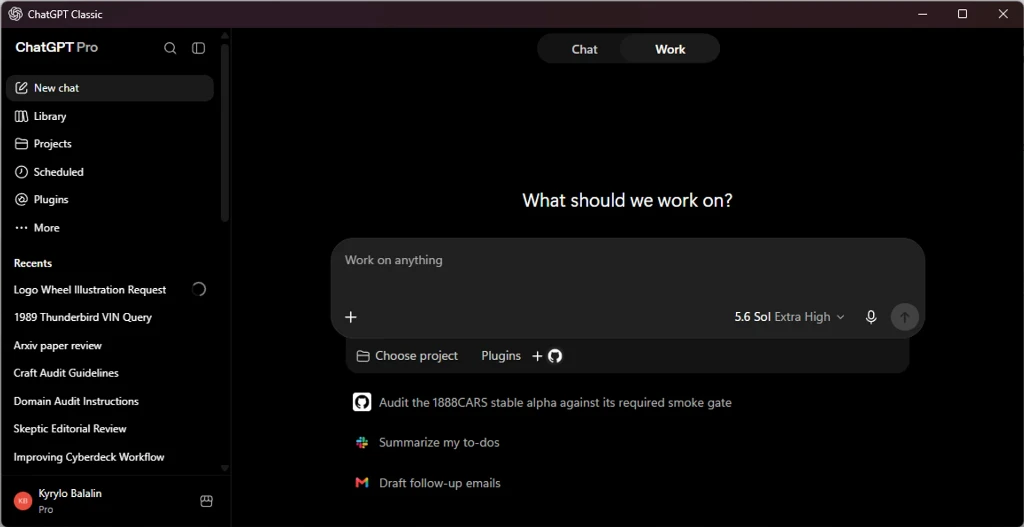Image resolution: width=1024 pixels, height=527 pixels.
Task: Select the Work mode tab
Action: point(670,49)
